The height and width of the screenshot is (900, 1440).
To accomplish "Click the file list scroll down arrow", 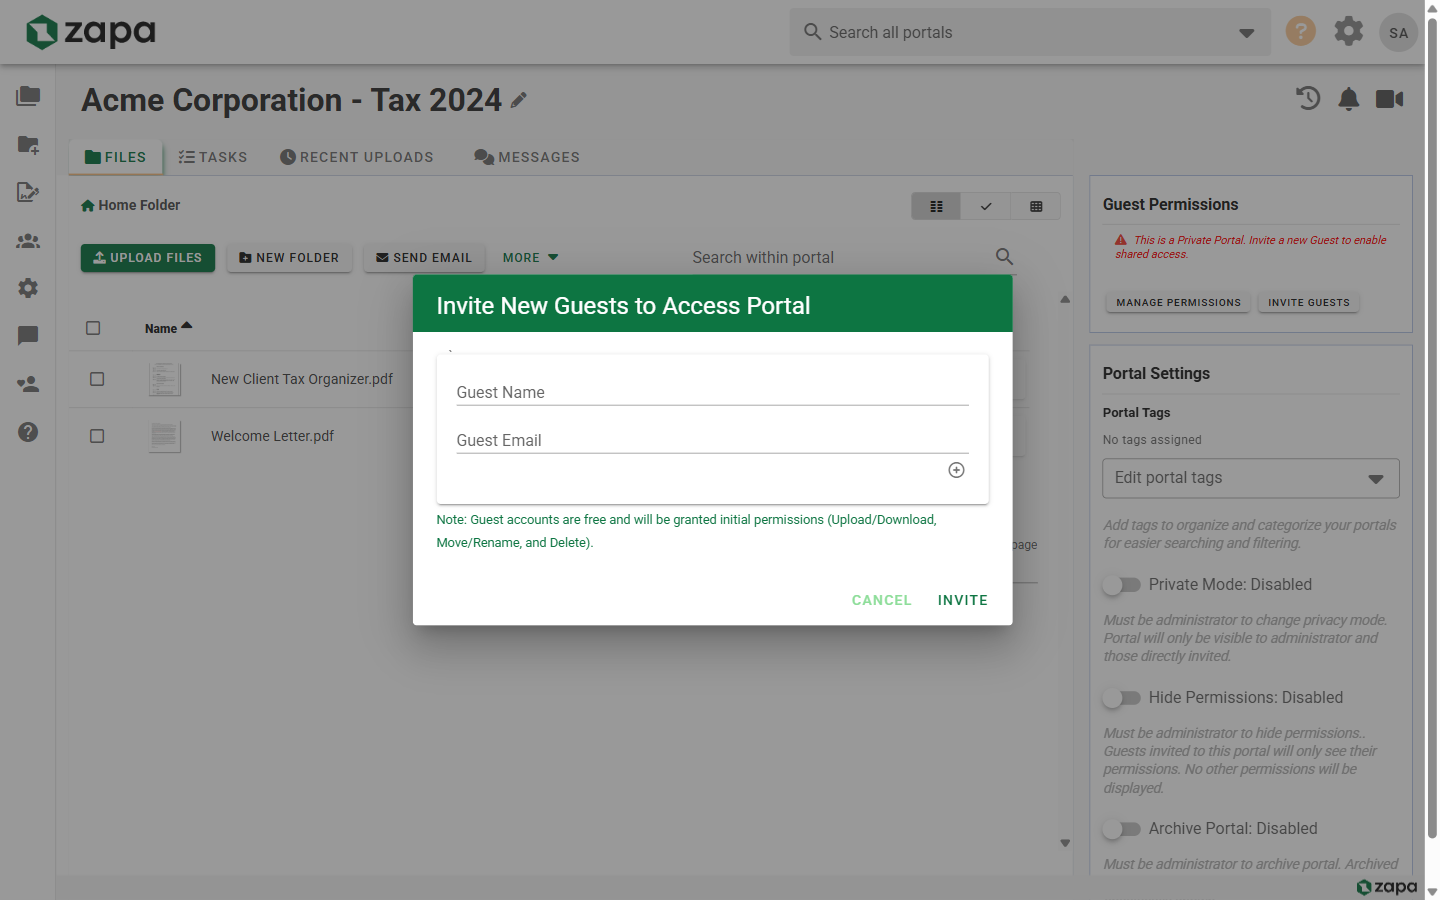I will click(1065, 843).
